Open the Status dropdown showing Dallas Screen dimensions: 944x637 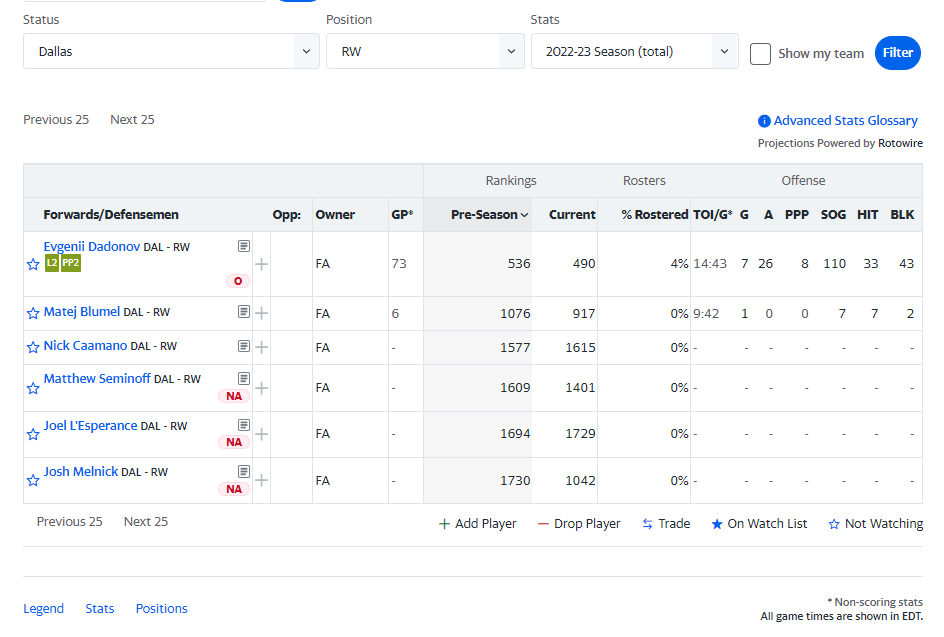(172, 51)
